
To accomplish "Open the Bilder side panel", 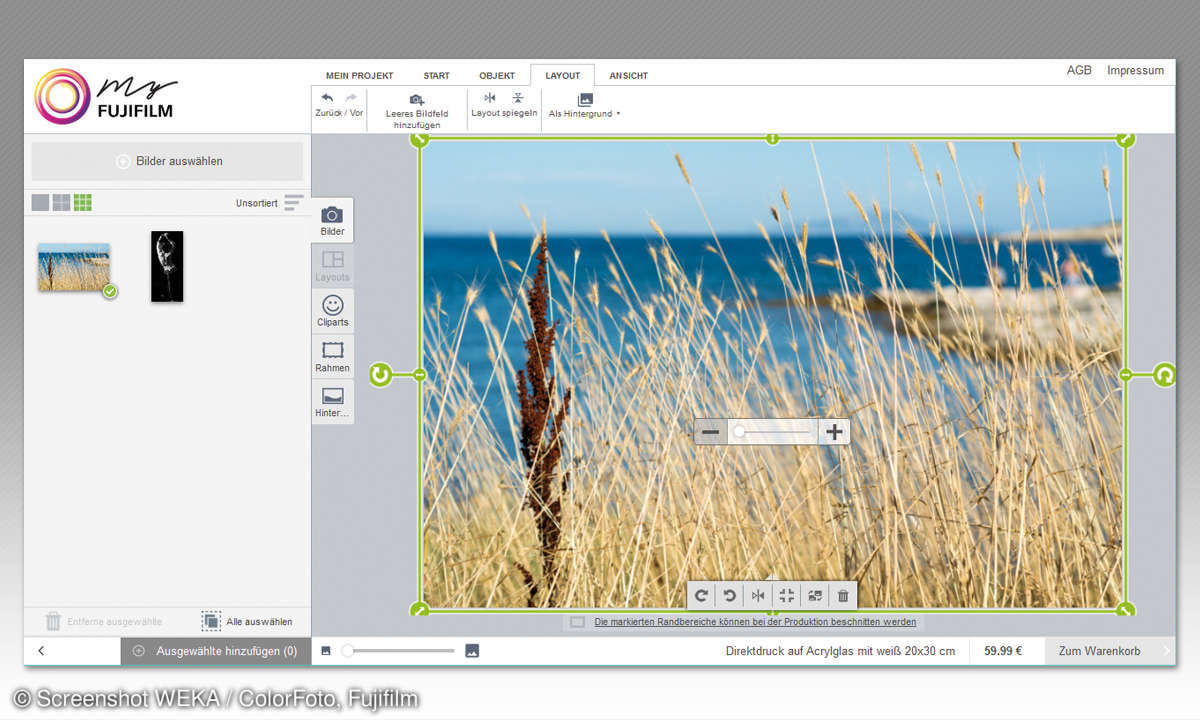I will (333, 221).
